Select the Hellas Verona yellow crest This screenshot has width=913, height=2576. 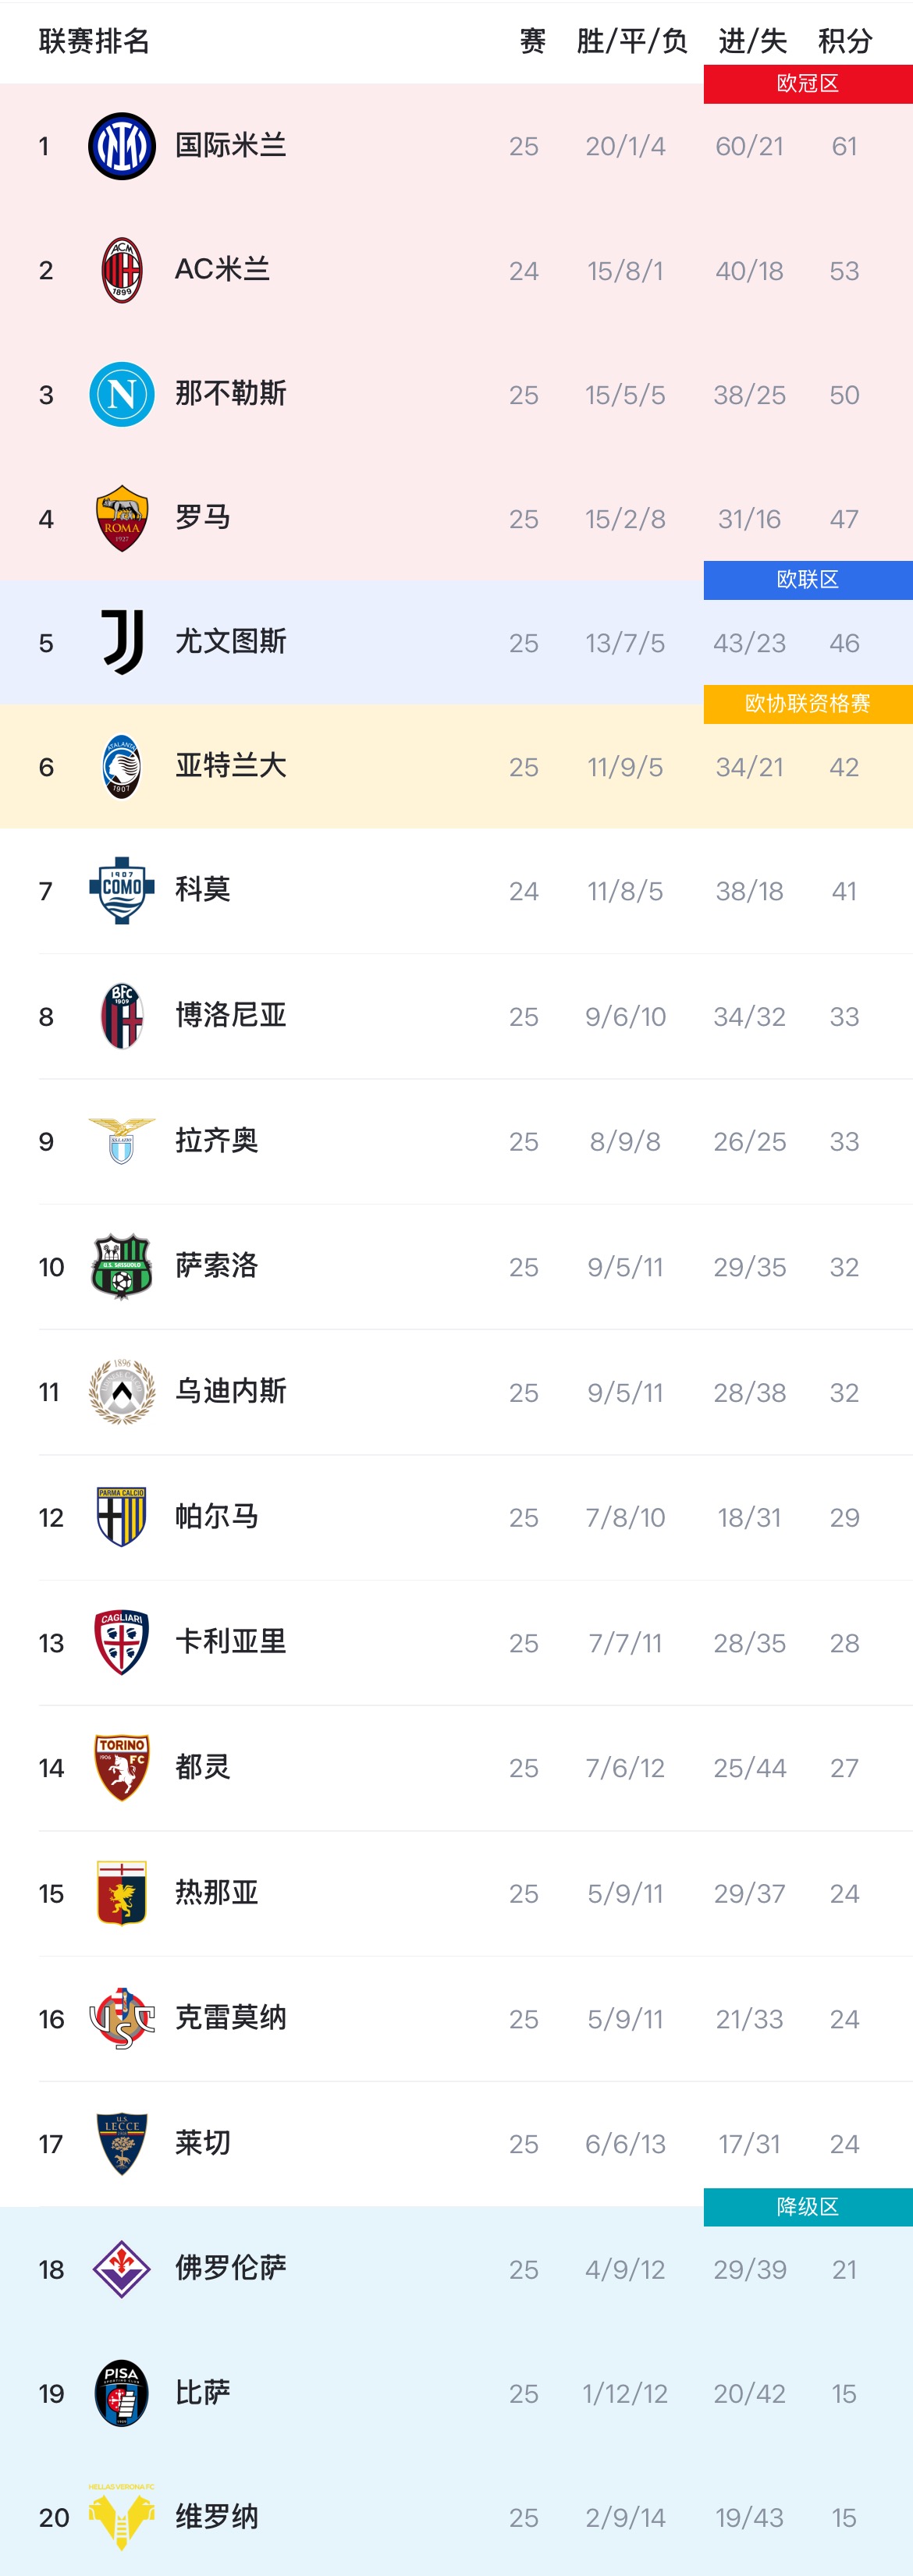(122, 2516)
